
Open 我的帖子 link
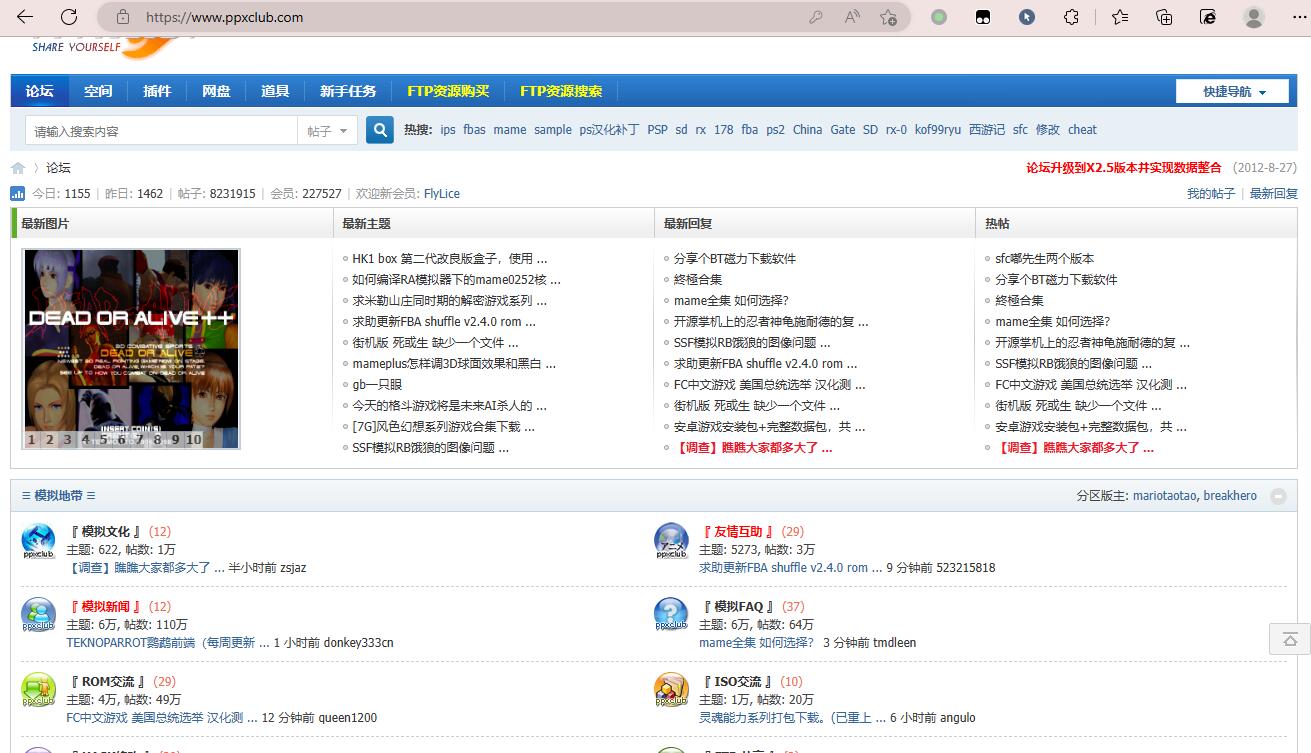pyautogui.click(x=1211, y=194)
